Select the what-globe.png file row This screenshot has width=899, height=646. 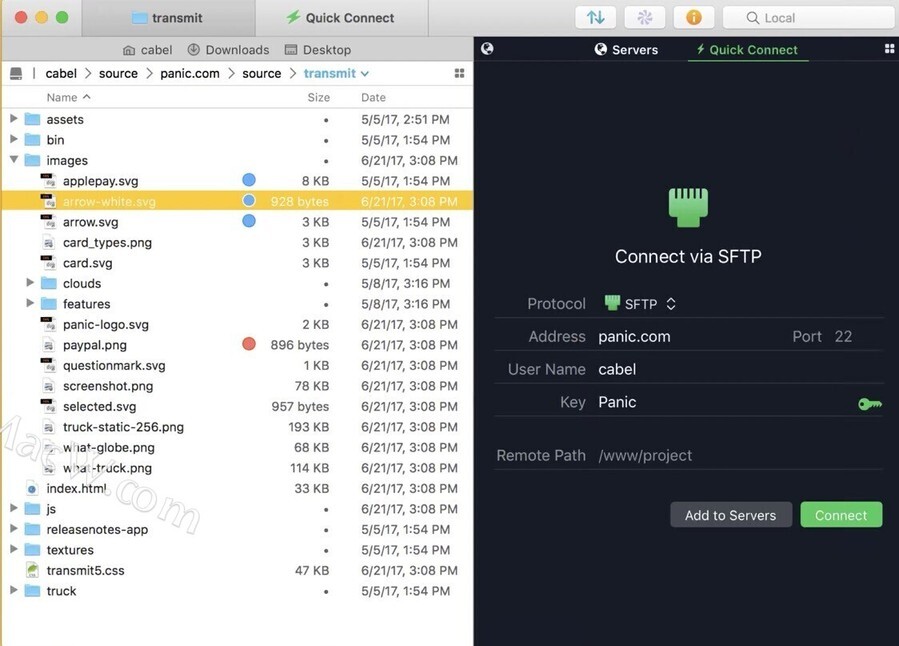click(237, 447)
